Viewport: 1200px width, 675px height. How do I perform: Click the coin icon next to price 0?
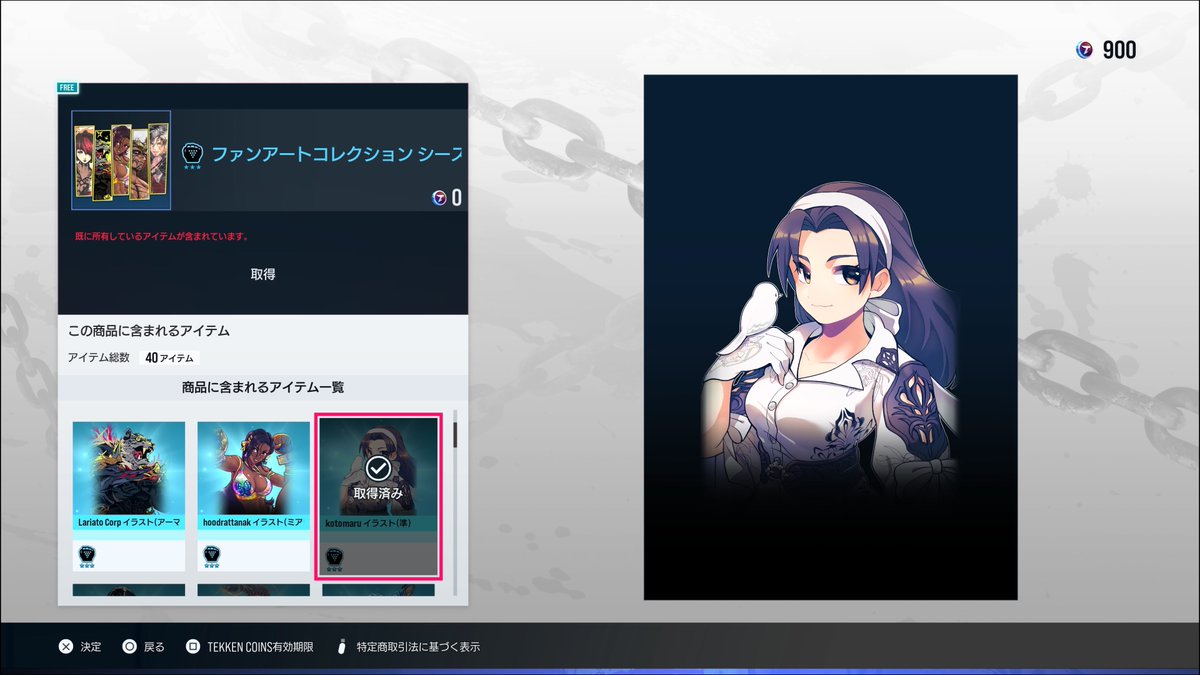click(x=439, y=198)
